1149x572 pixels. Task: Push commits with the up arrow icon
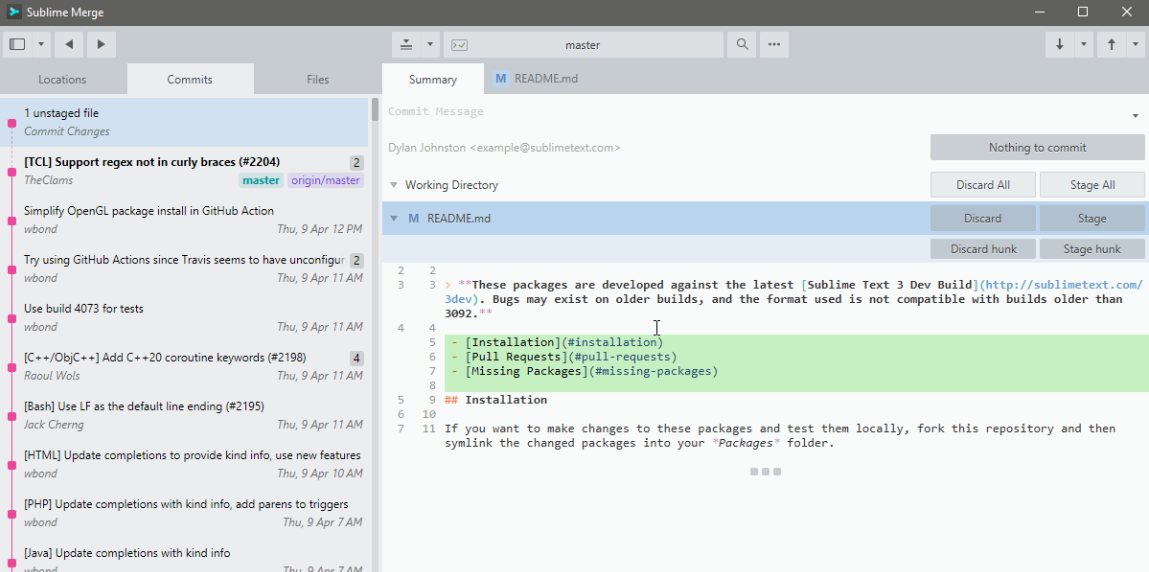point(1111,45)
